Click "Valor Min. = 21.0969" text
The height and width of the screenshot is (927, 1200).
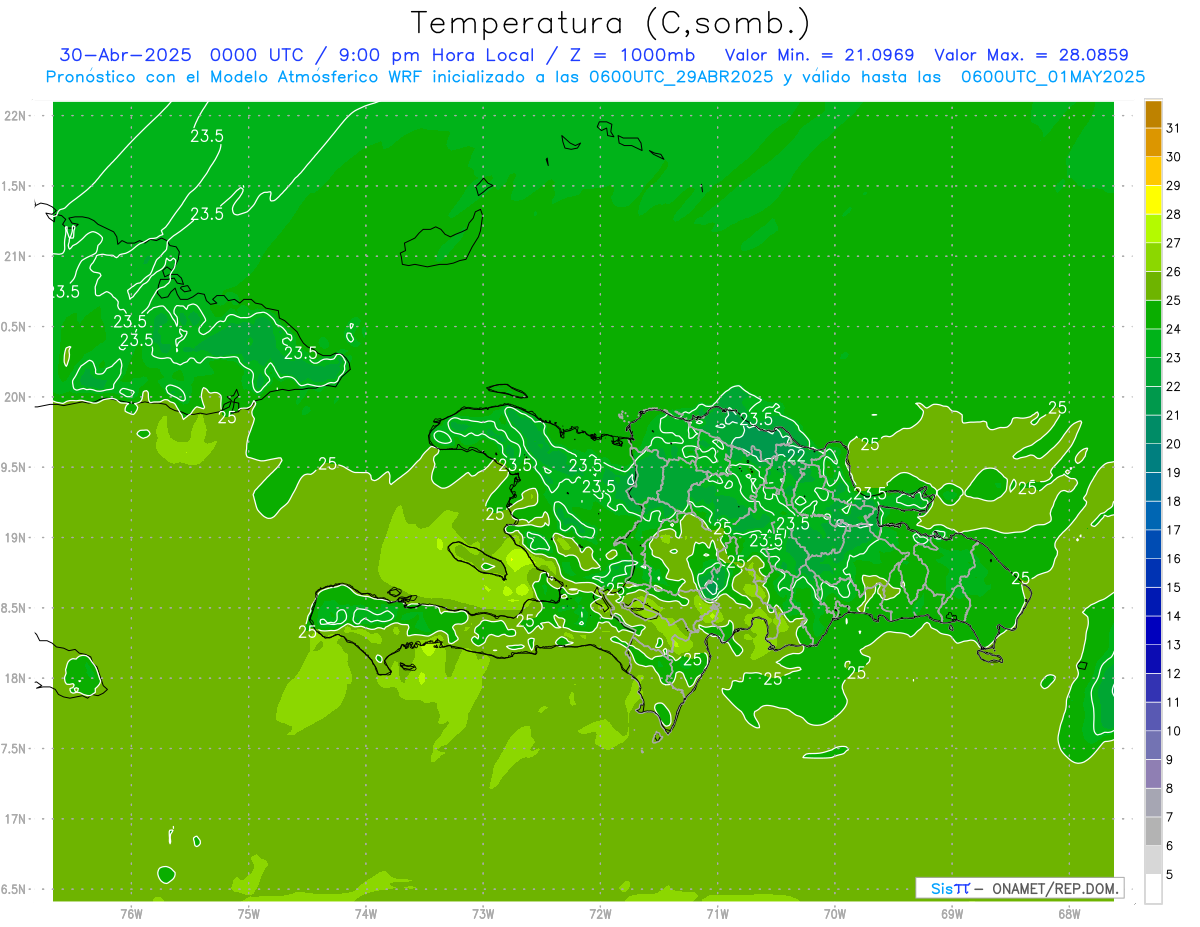[x=822, y=55]
